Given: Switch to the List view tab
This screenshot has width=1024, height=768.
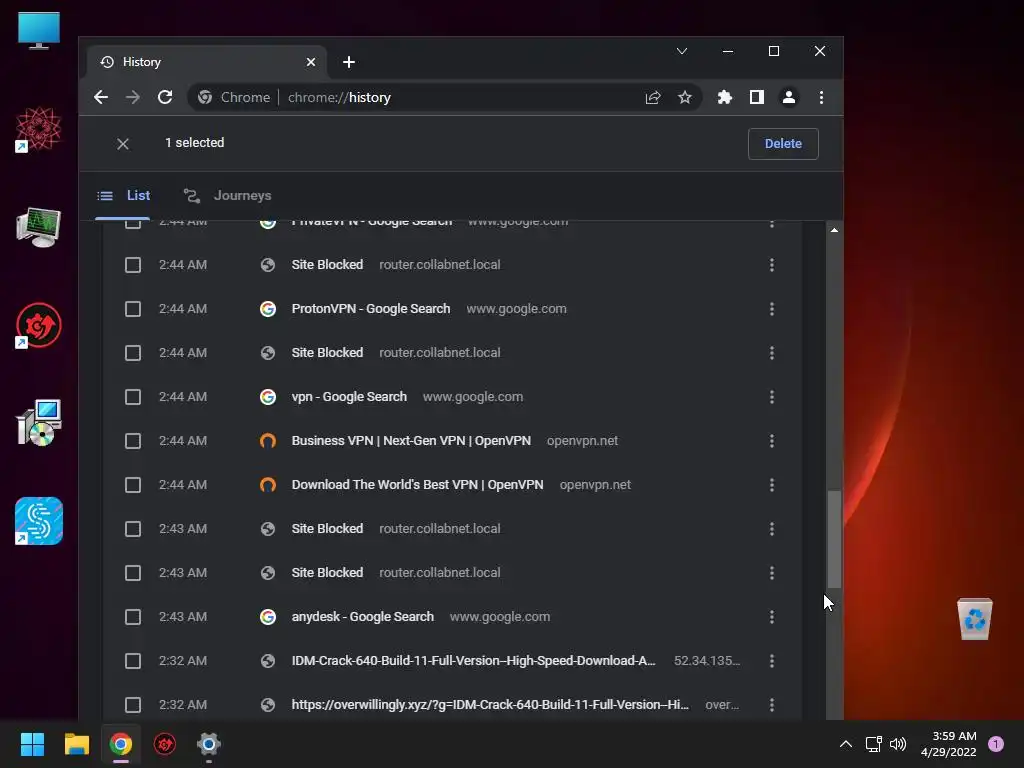Looking at the screenshot, I should point(123,195).
